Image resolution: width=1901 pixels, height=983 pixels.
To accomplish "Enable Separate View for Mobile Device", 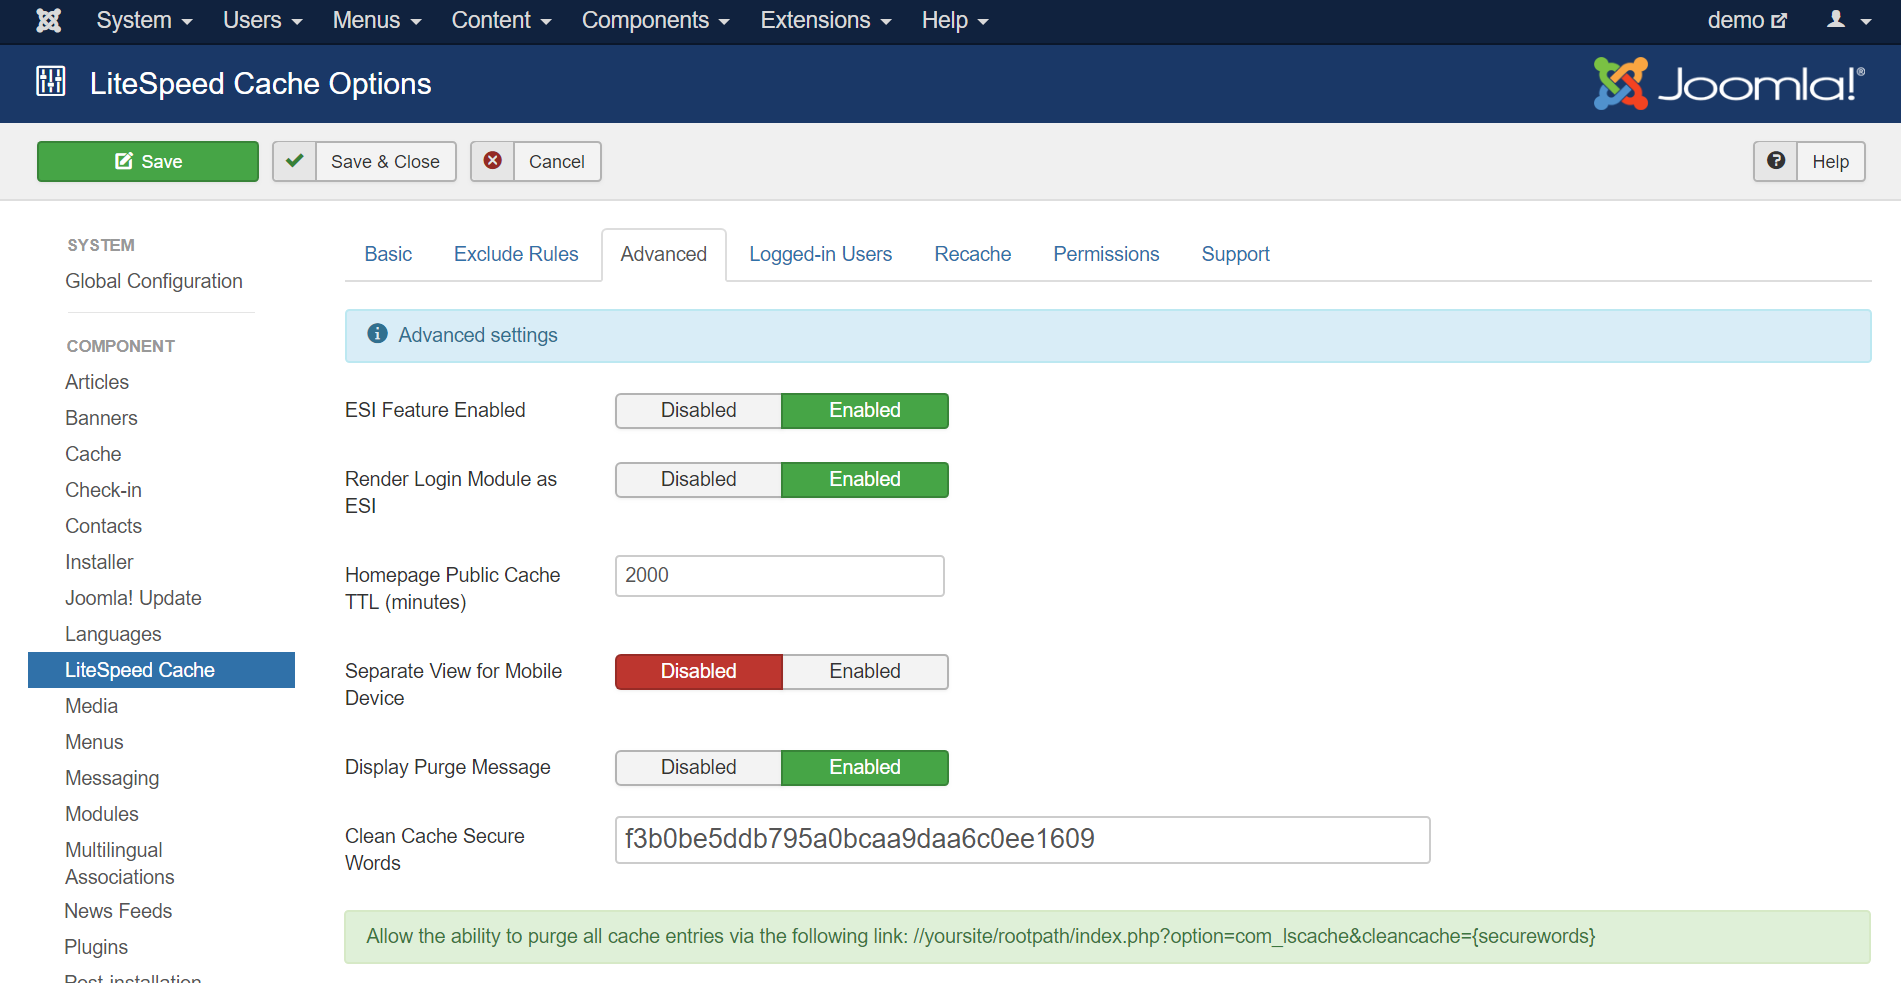I will click(x=865, y=671).
